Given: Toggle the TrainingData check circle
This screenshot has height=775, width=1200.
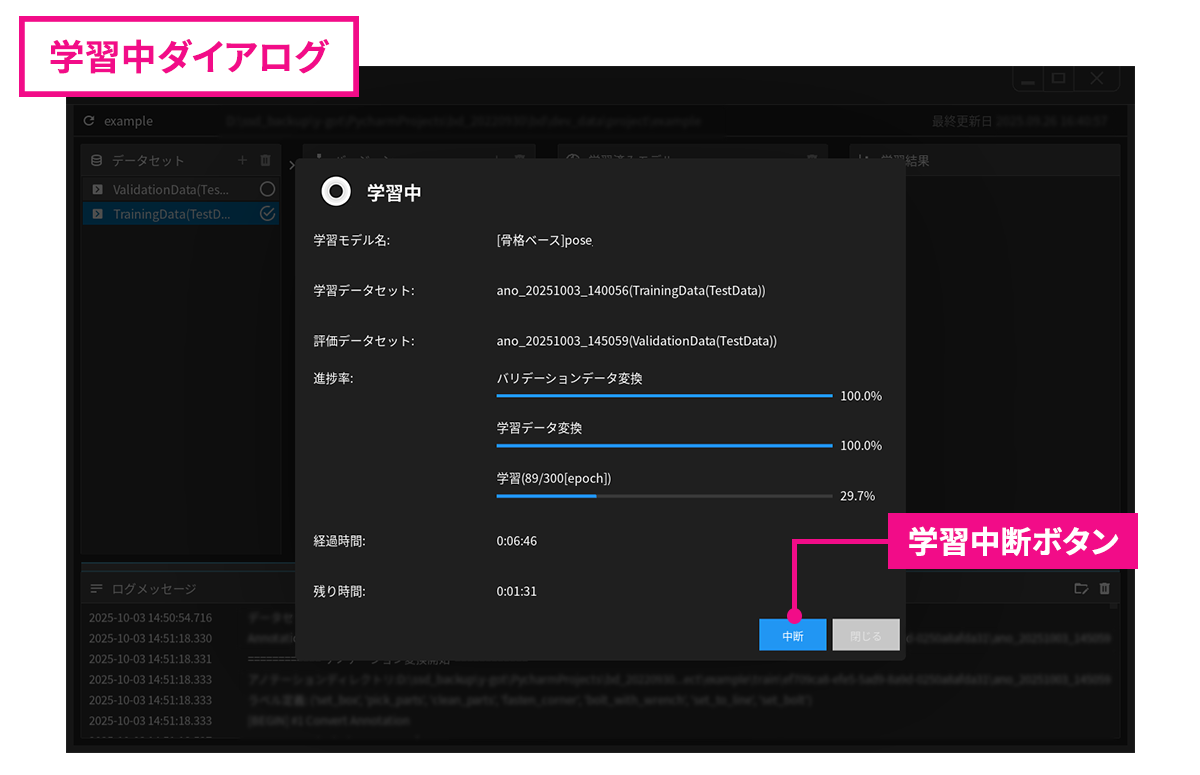Looking at the screenshot, I should pos(267,213).
